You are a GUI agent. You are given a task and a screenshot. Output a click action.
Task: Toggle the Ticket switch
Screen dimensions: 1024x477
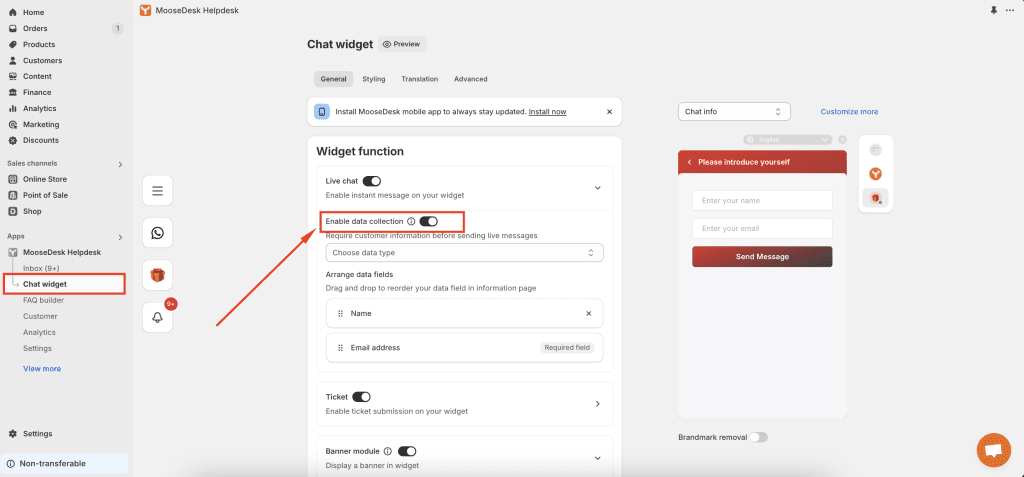[x=361, y=397]
